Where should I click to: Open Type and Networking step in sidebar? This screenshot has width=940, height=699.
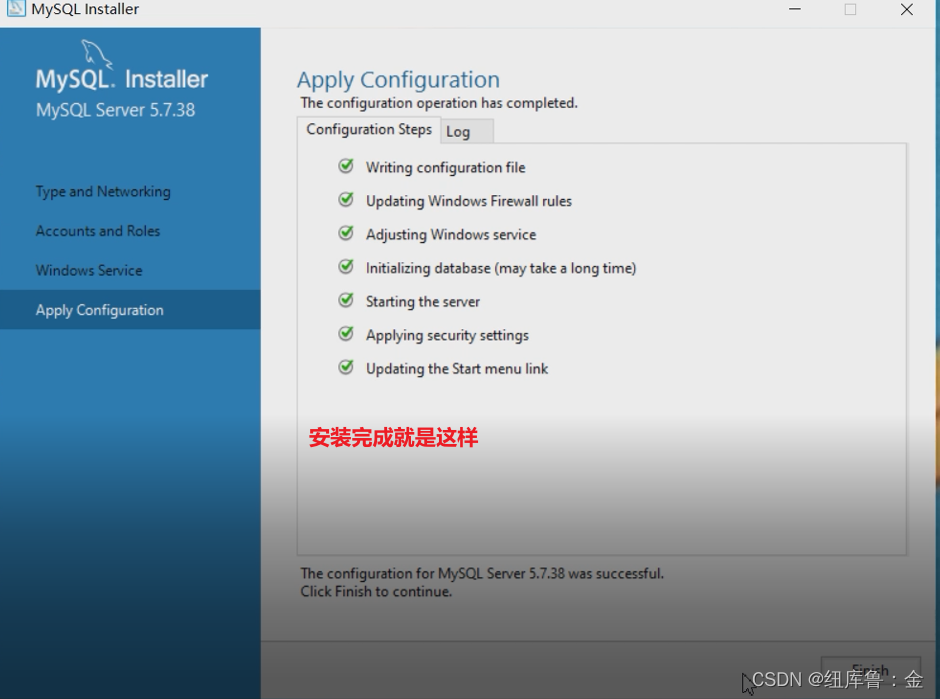(x=103, y=192)
